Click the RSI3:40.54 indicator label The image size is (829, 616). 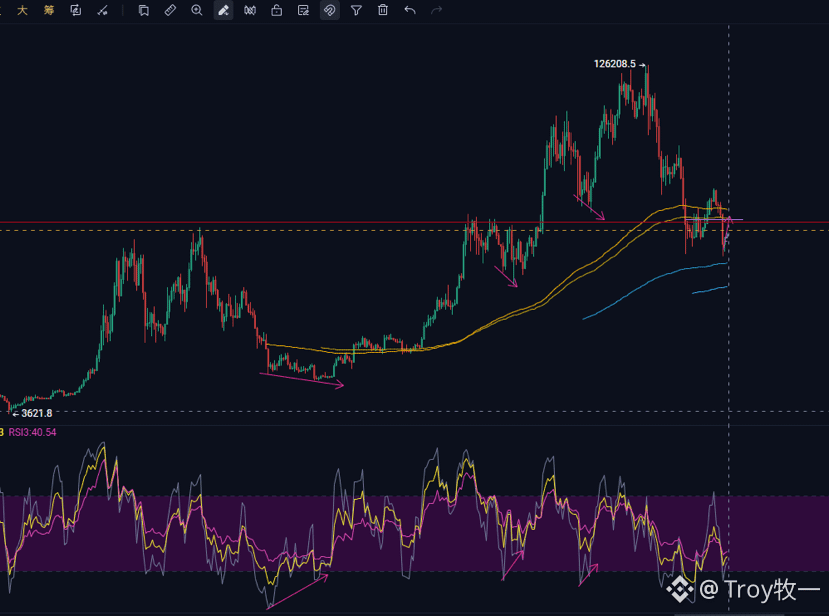click(x=32, y=433)
